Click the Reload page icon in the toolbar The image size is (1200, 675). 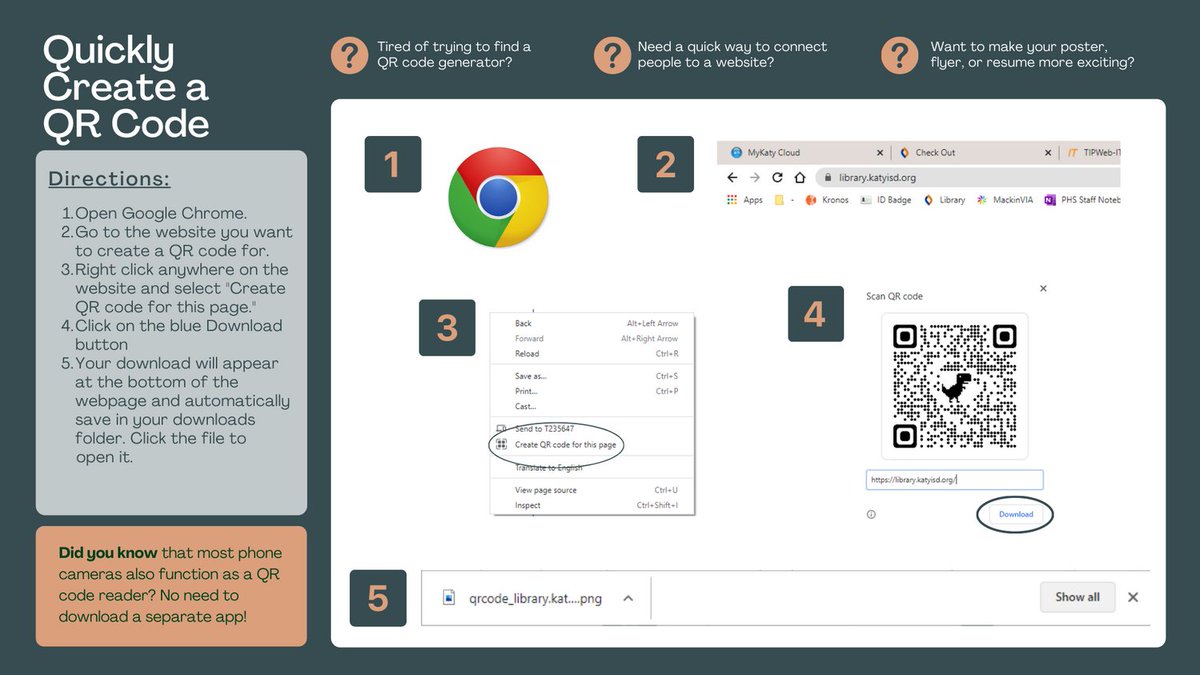pyautogui.click(x=777, y=177)
